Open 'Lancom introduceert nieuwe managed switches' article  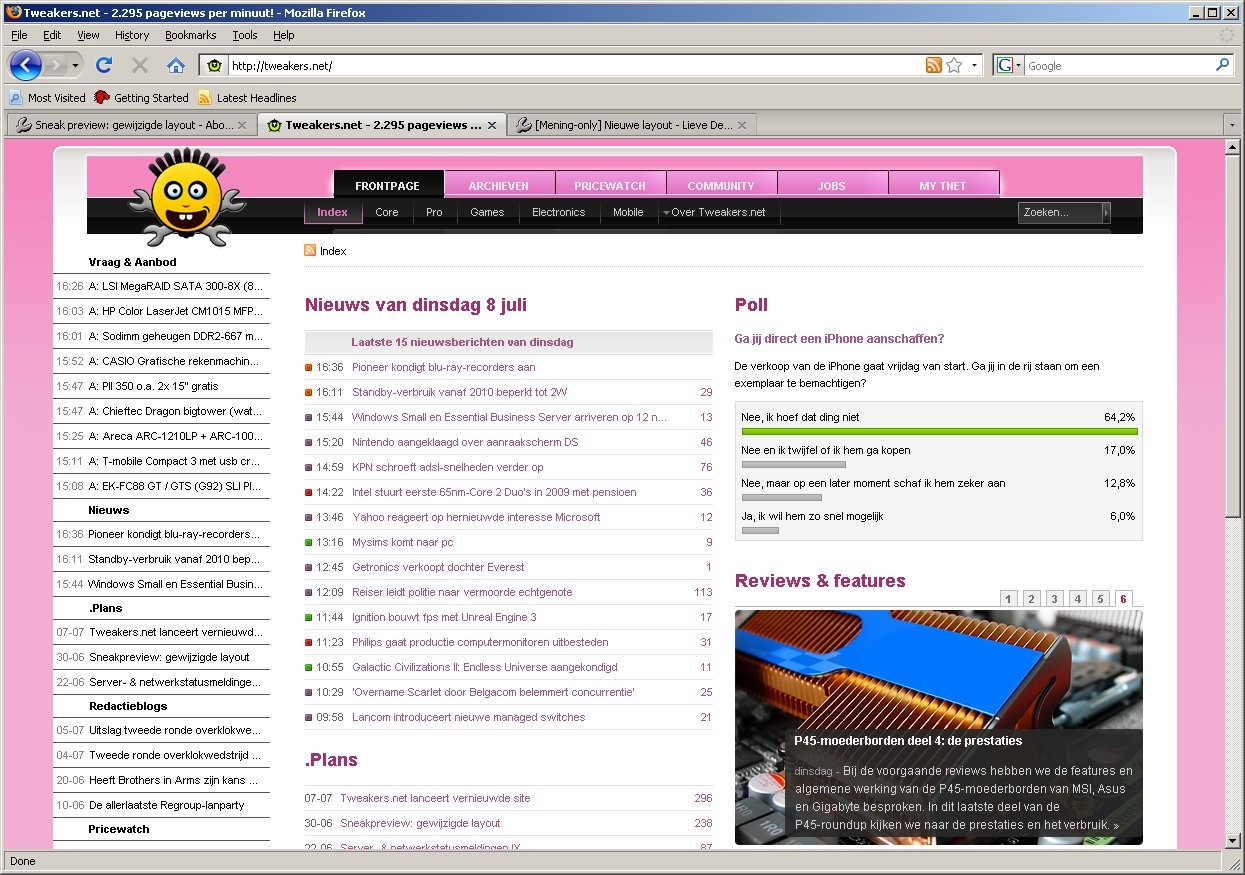tap(468, 717)
